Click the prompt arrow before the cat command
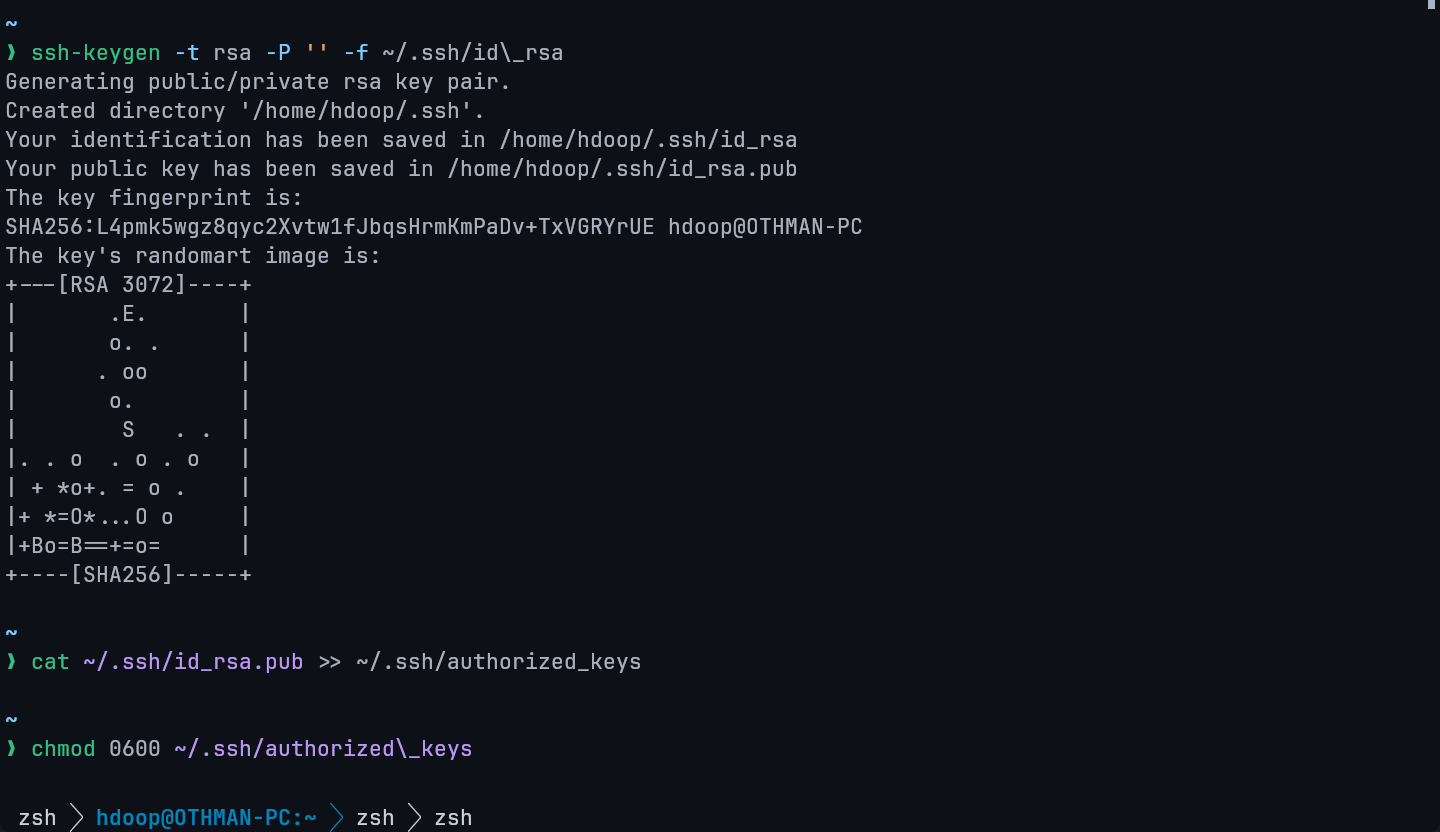The height and width of the screenshot is (832, 1440). tap(12, 662)
